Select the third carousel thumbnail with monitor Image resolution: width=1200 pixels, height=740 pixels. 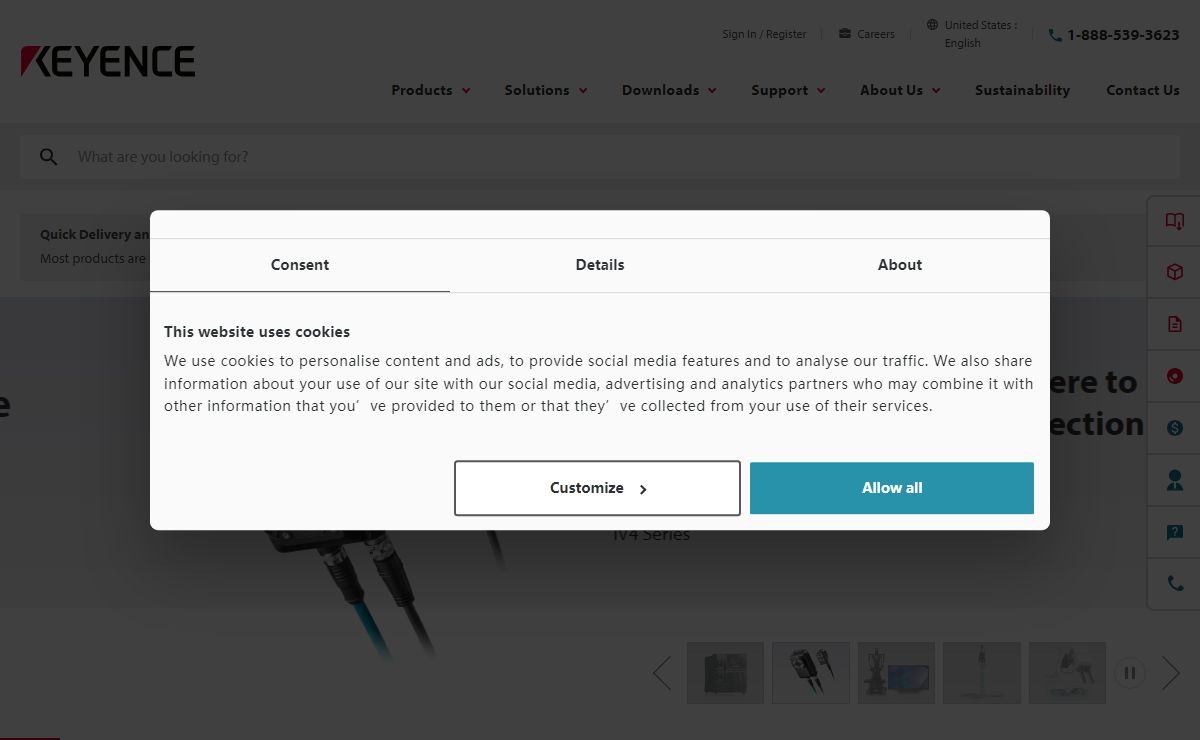pyautogui.click(x=896, y=673)
